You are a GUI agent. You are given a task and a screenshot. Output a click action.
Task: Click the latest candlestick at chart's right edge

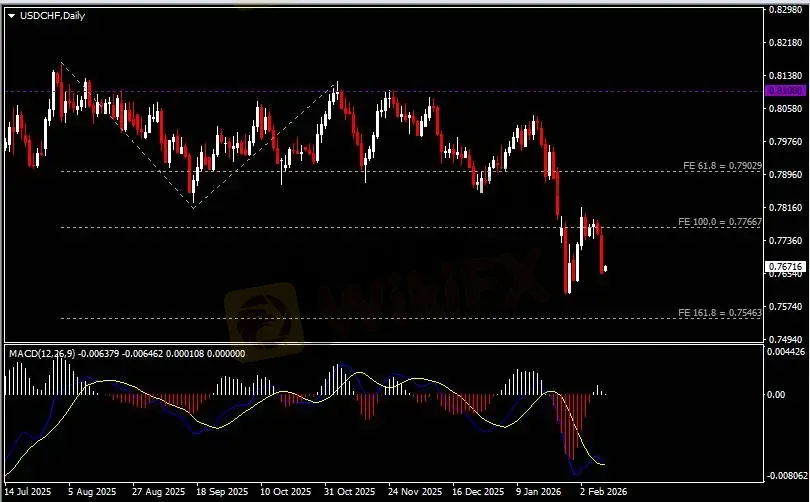pyautogui.click(x=604, y=267)
